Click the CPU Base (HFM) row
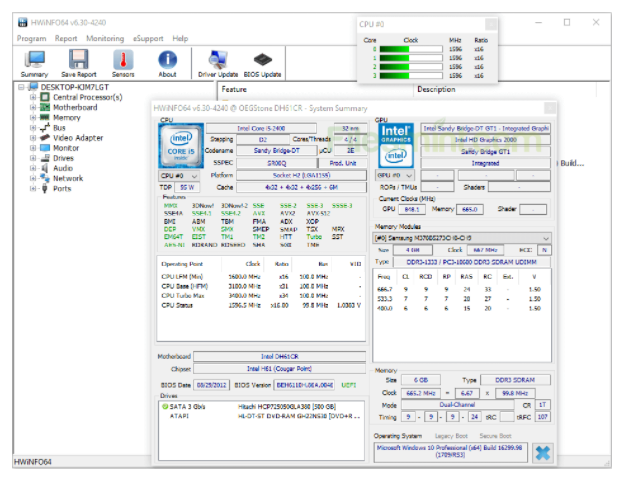The height and width of the screenshot is (477, 628). click(x=261, y=286)
